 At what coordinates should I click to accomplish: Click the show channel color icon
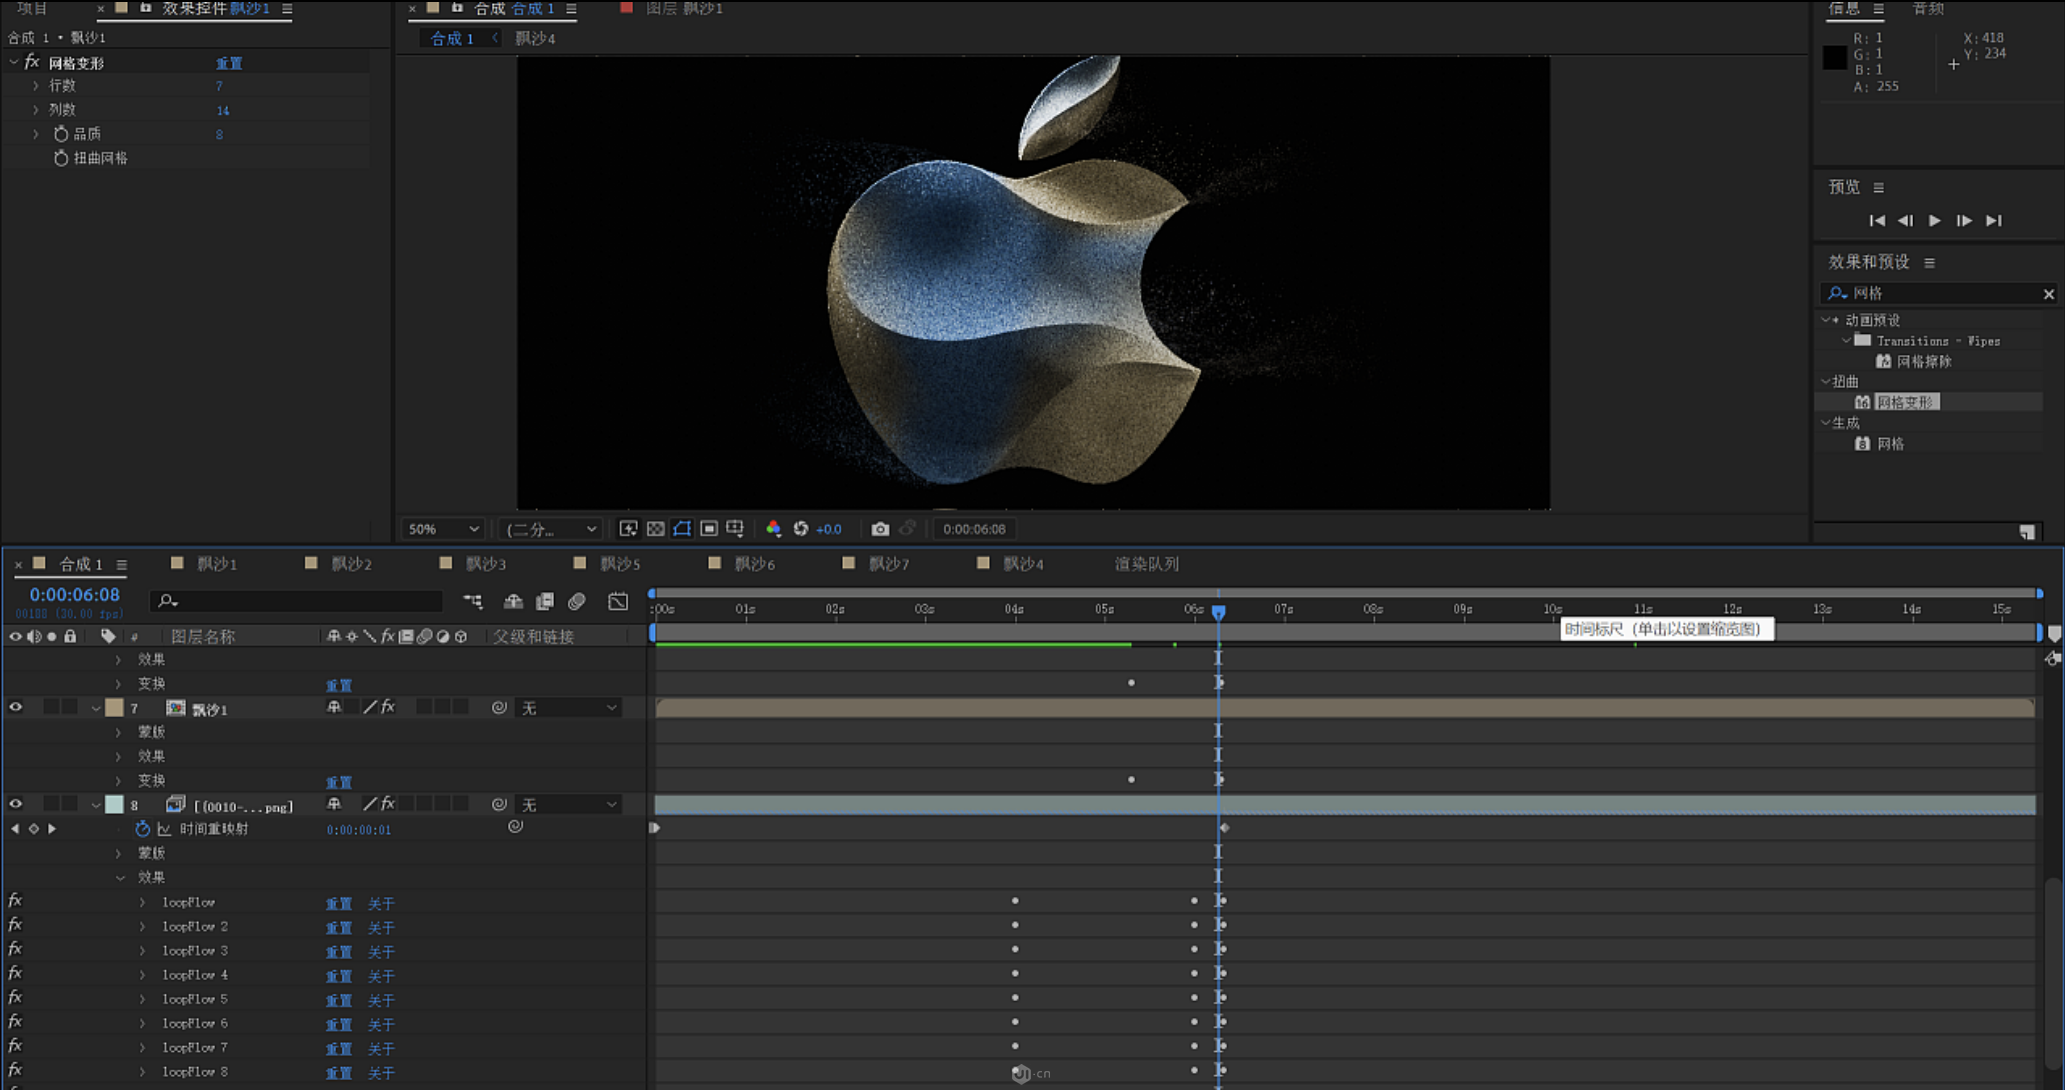[x=773, y=529]
